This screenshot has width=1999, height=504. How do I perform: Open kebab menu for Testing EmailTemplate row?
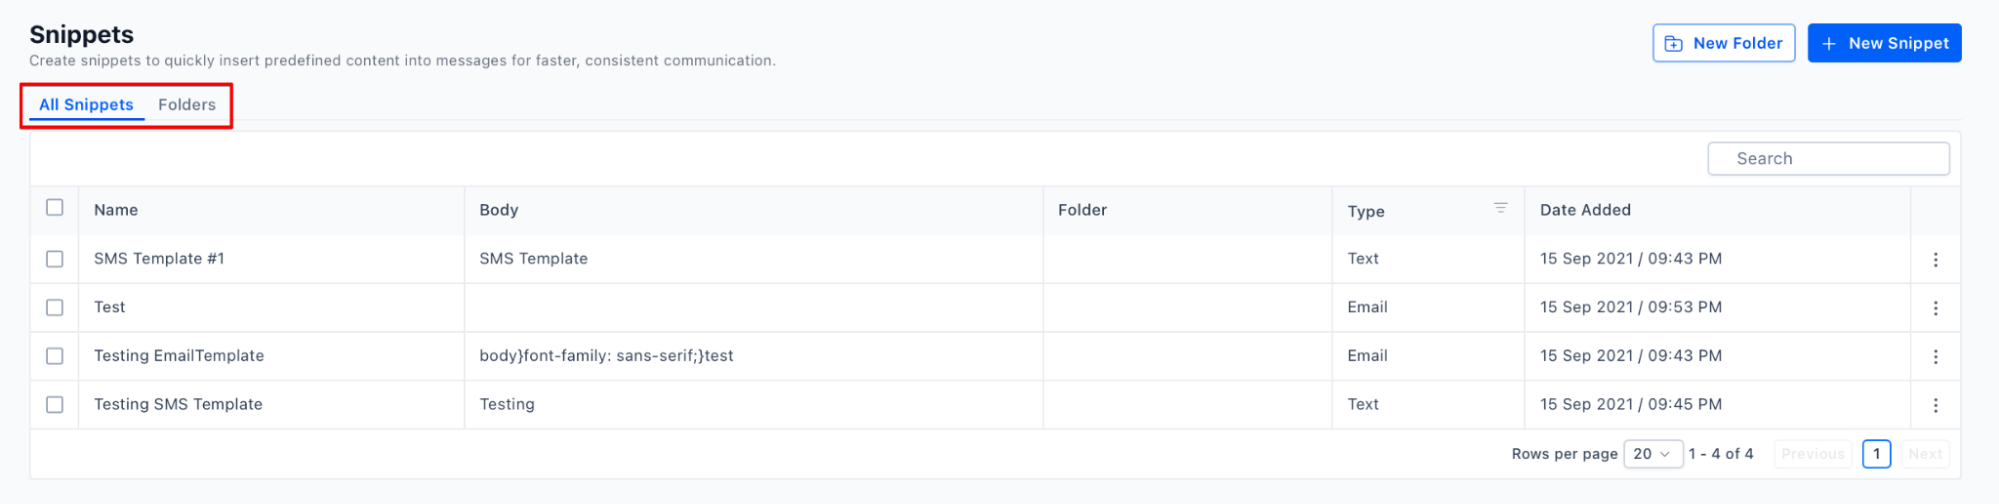tap(1935, 356)
